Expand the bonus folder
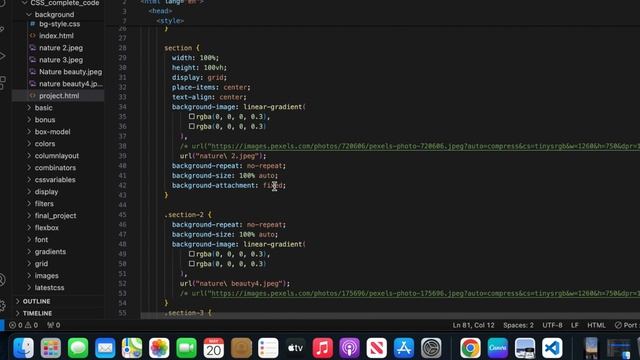The width and height of the screenshot is (640, 360). pyautogui.click(x=44, y=120)
